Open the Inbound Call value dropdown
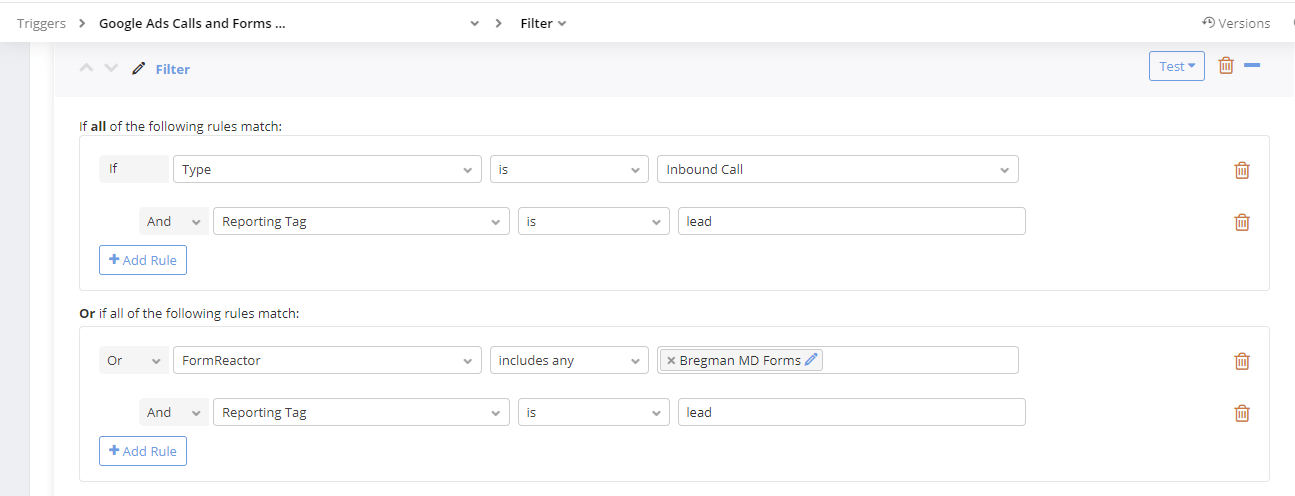The width and height of the screenshot is (1295, 496). pos(836,170)
